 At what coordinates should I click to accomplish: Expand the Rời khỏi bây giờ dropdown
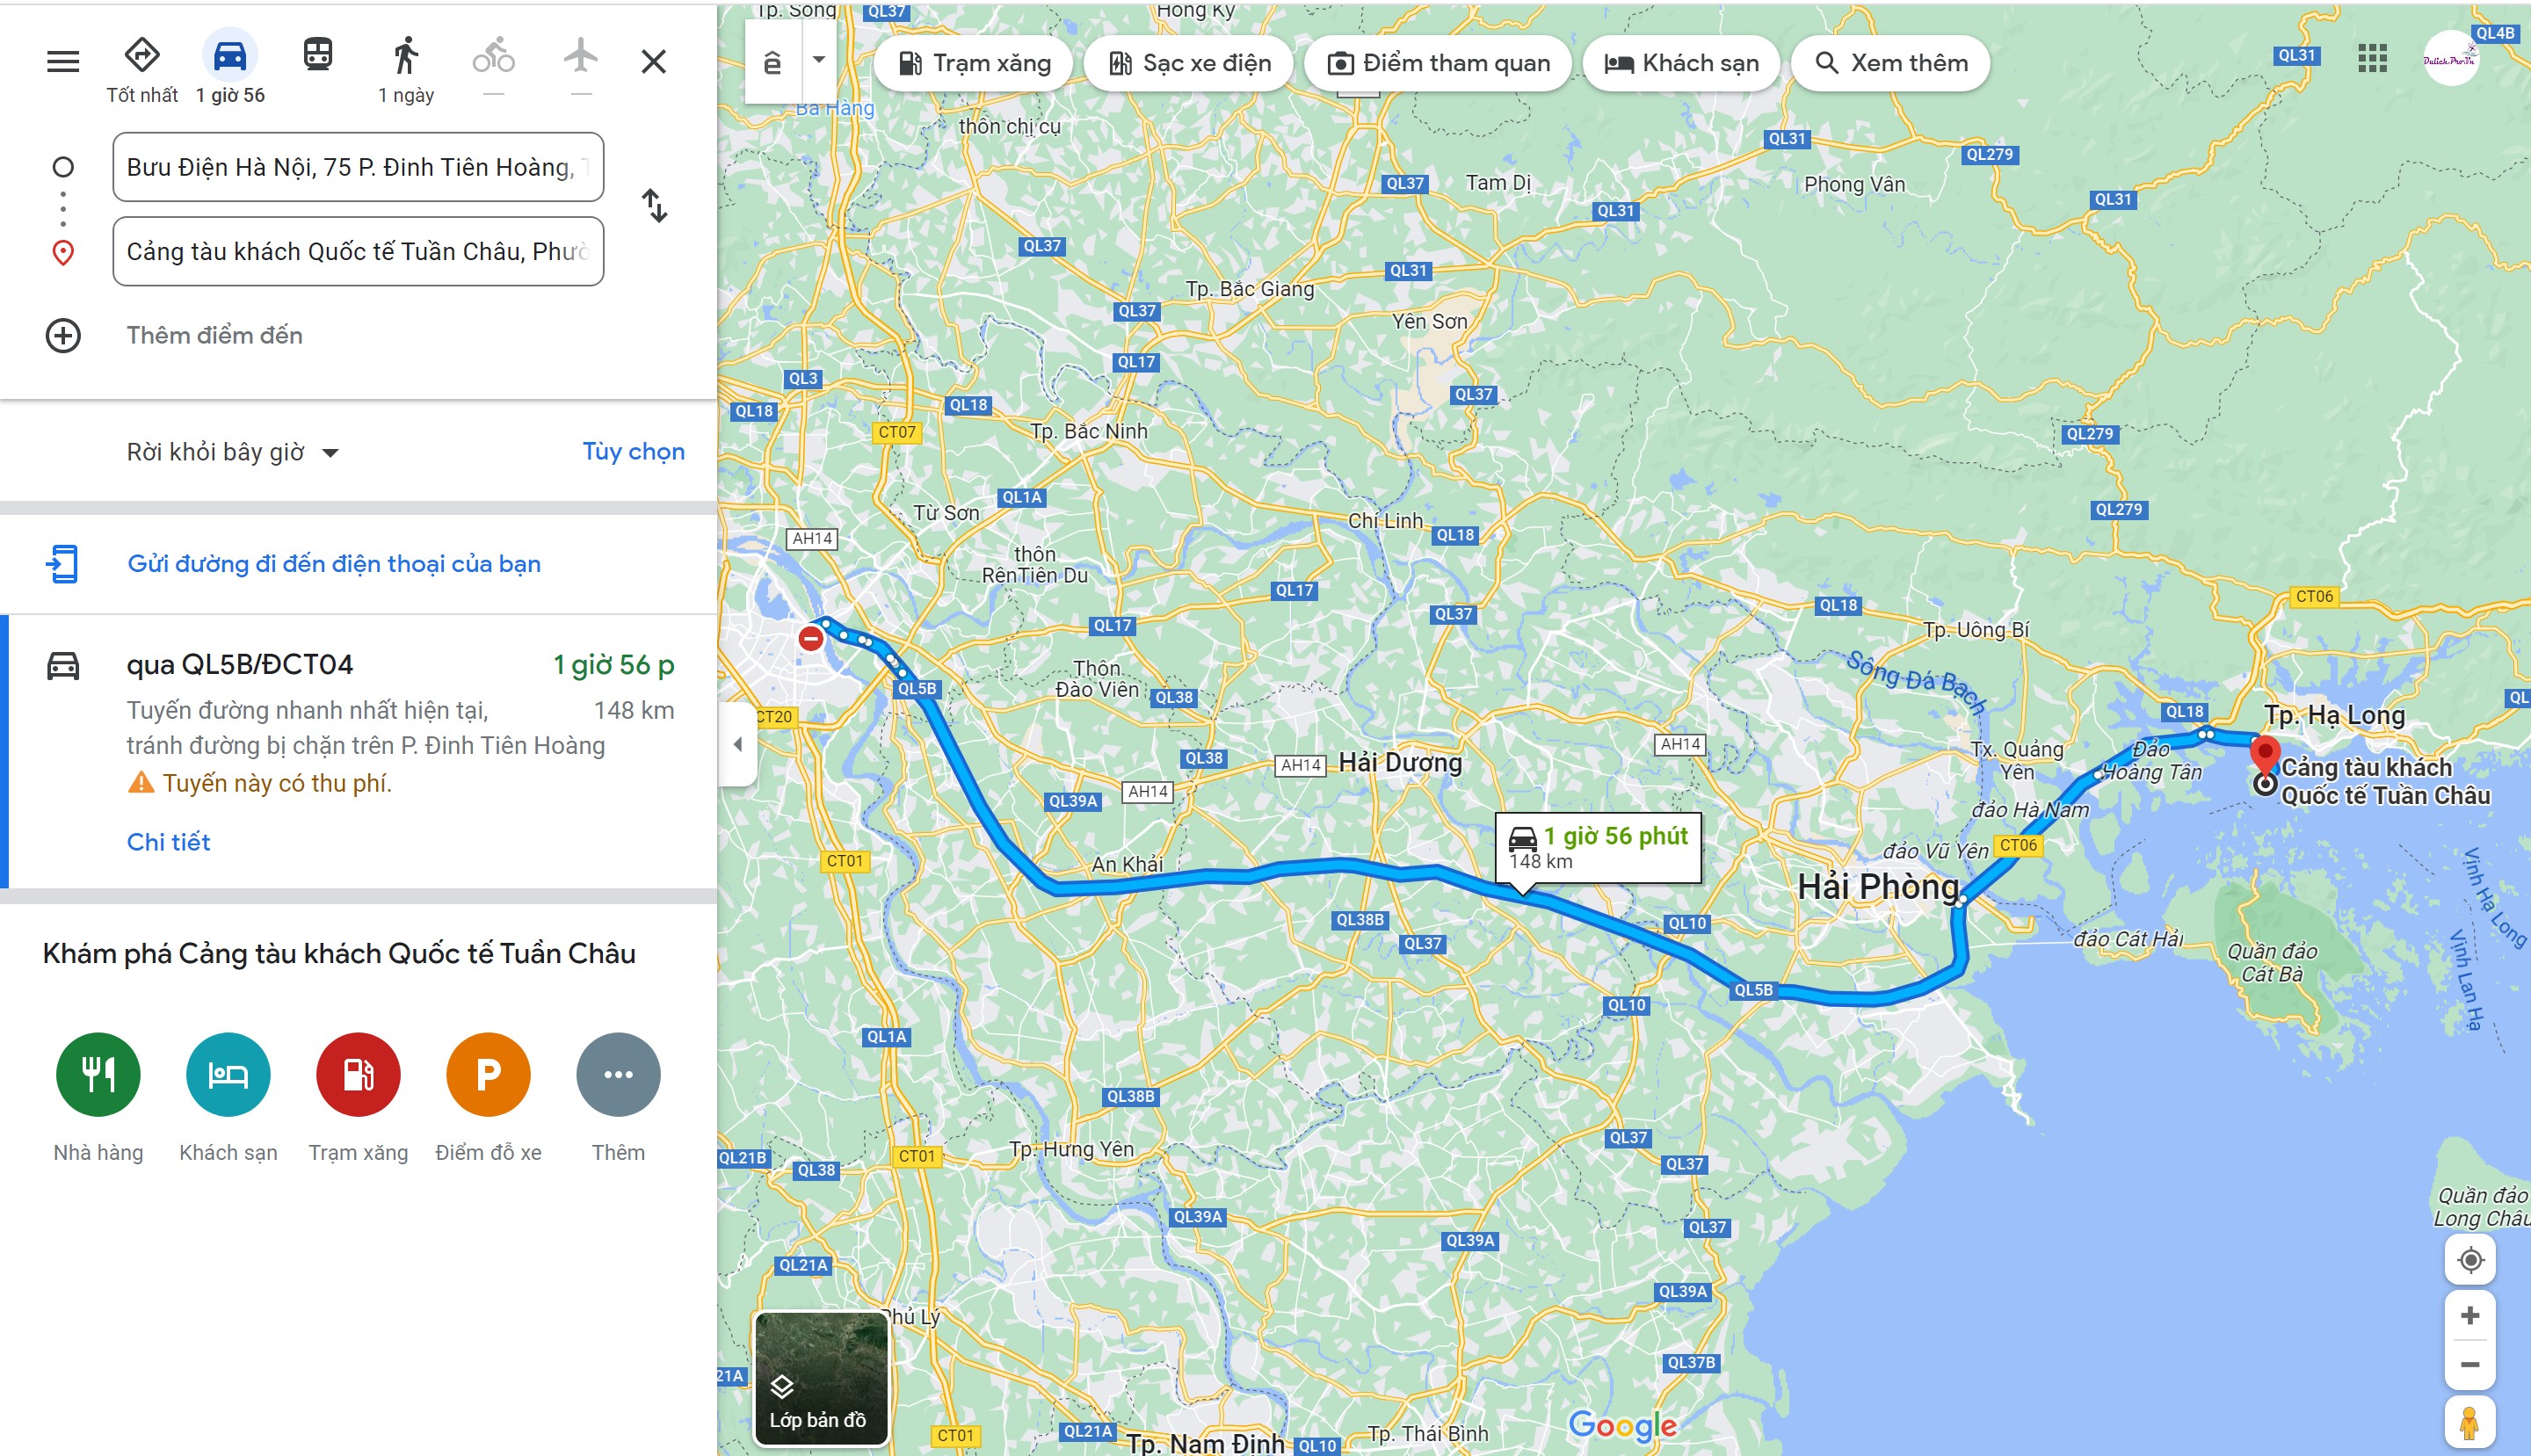click(x=233, y=452)
